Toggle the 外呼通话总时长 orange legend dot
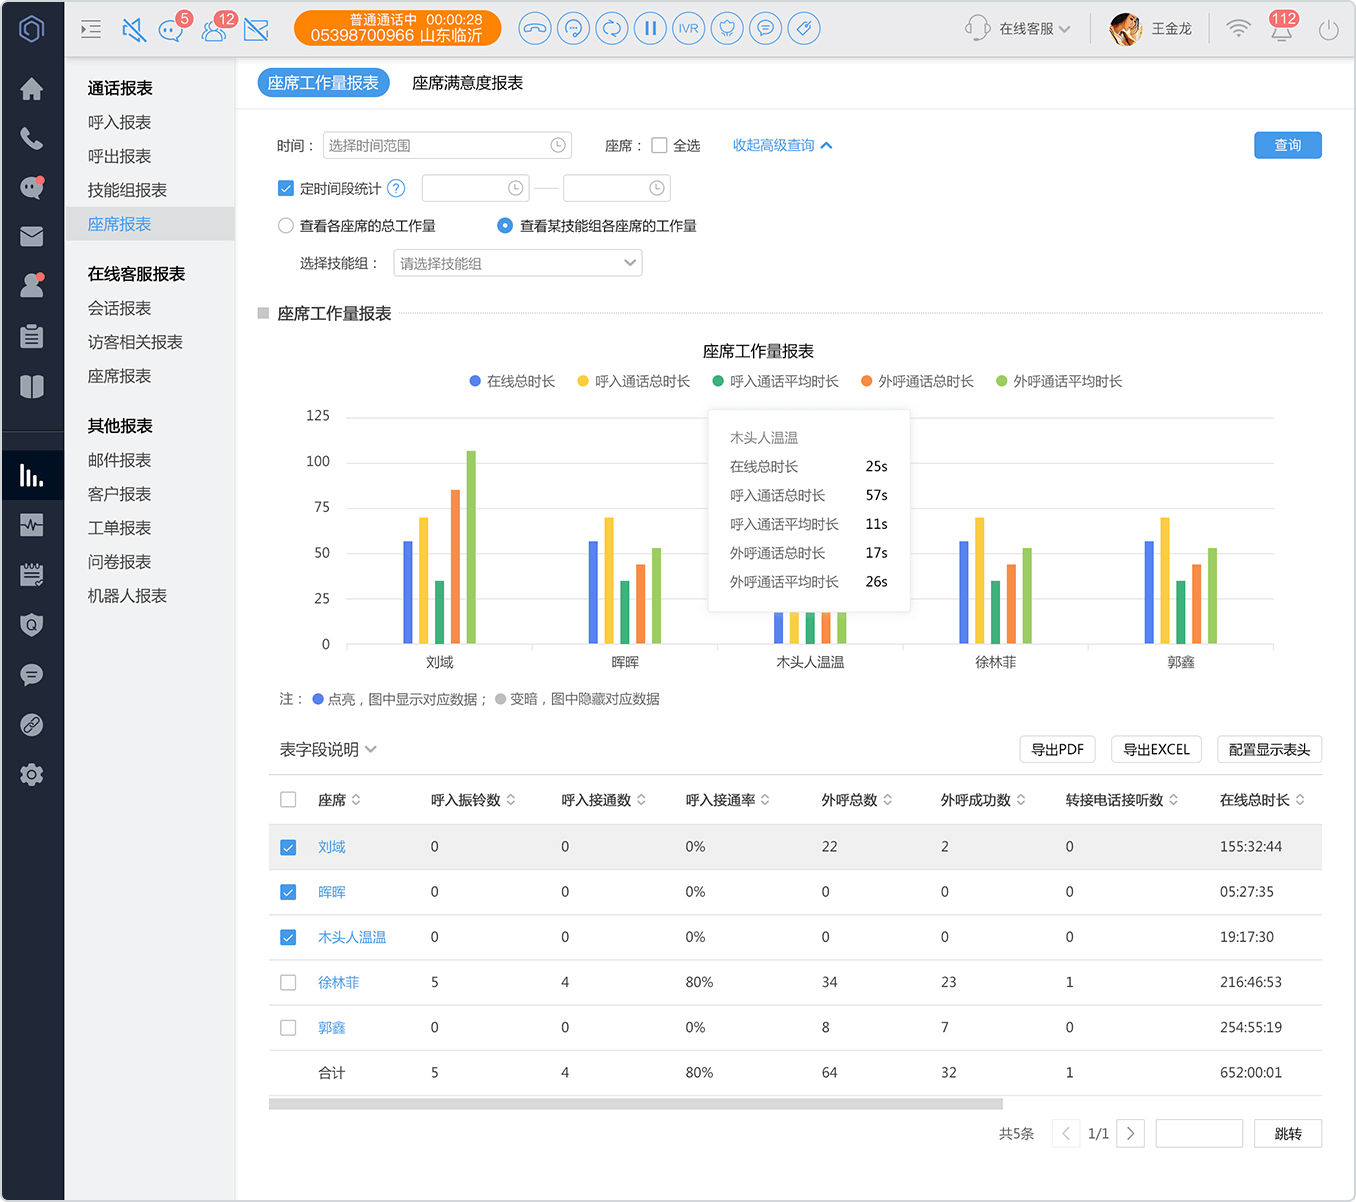Screen dimensions: 1356x1202 (x=867, y=381)
